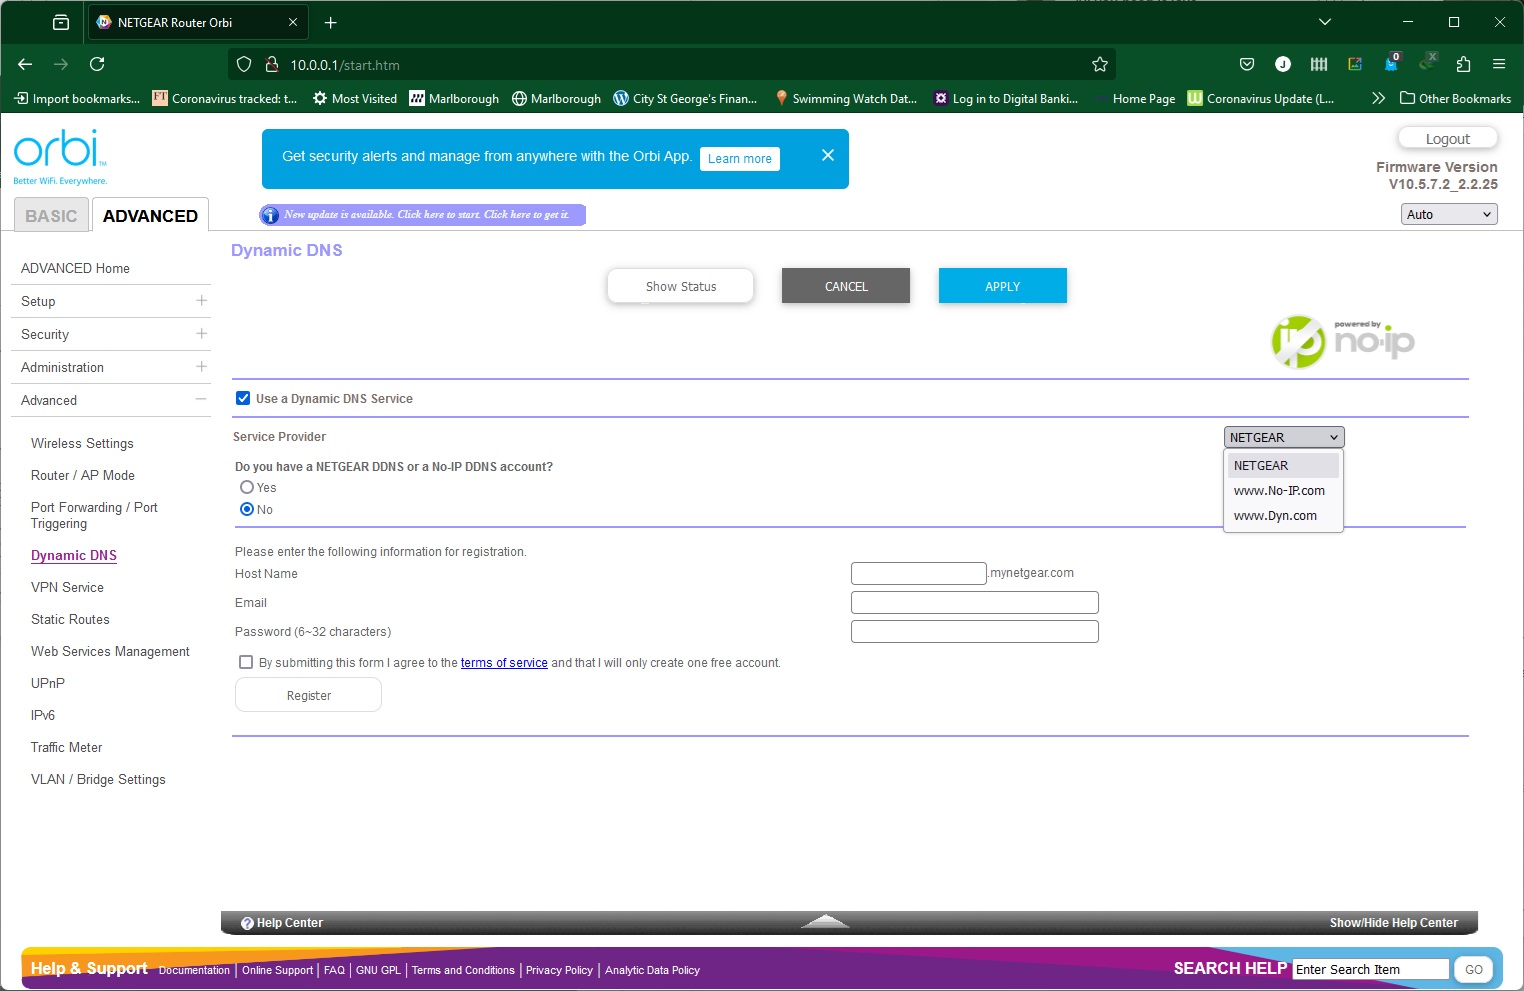The height and width of the screenshot is (991, 1524).
Task: Open VPN Service settings
Action: coord(67,587)
